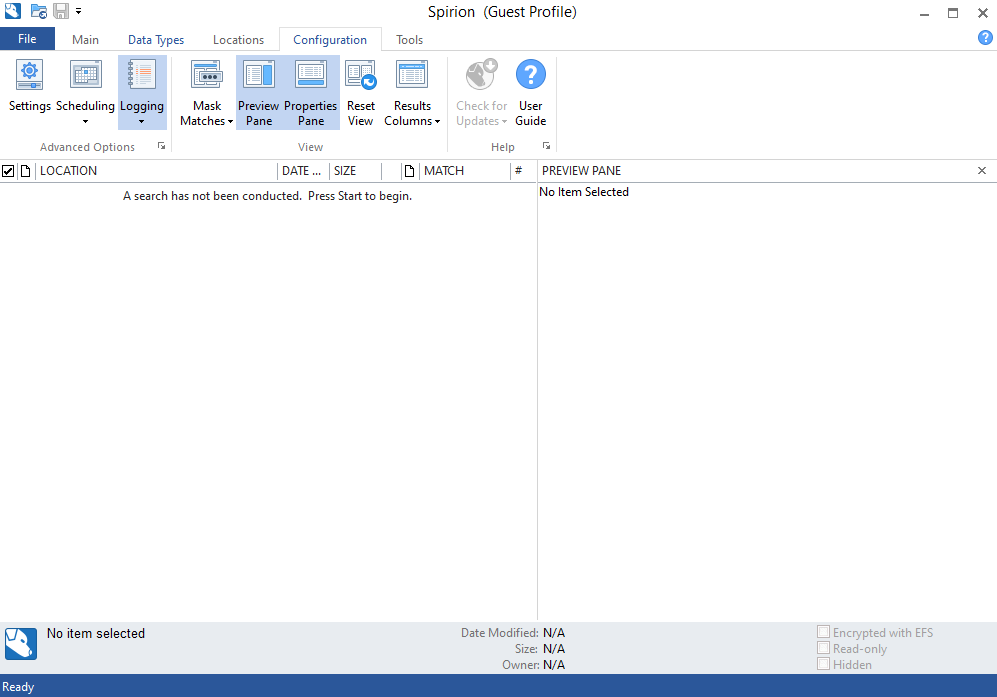Toggle the select-all checkbox in results header
The height and width of the screenshot is (697, 997).
pos(8,171)
